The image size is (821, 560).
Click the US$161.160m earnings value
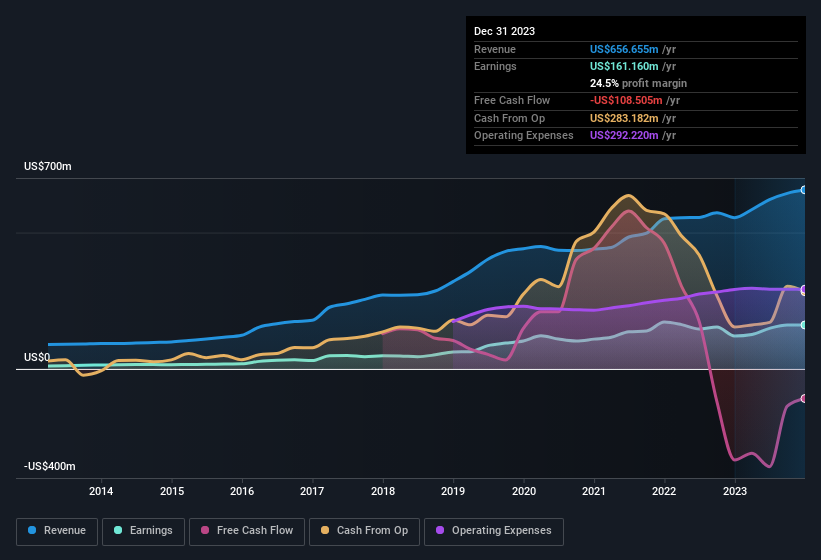624,66
